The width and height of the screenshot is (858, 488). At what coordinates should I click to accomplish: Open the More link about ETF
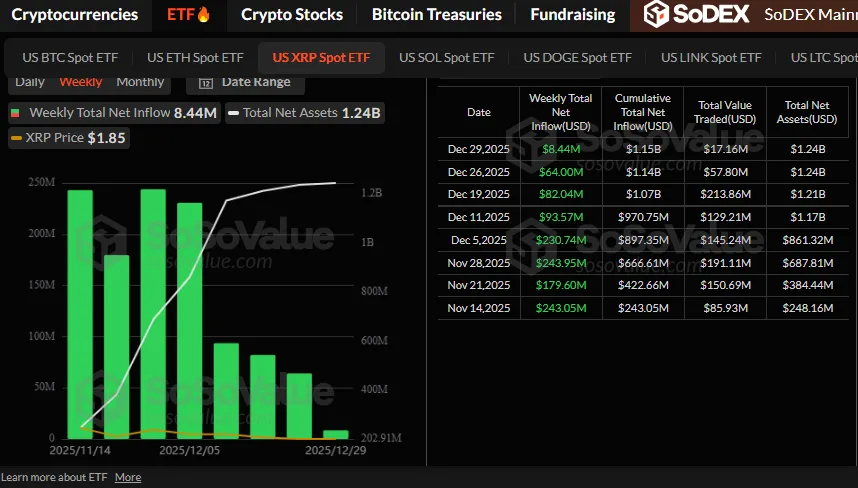128,477
